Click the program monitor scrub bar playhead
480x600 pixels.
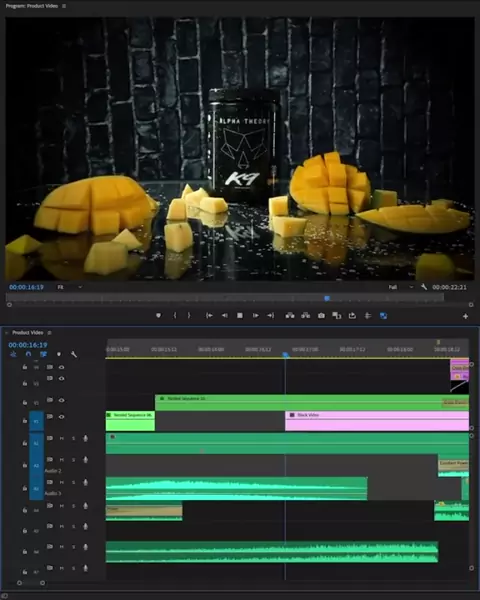coord(327,298)
